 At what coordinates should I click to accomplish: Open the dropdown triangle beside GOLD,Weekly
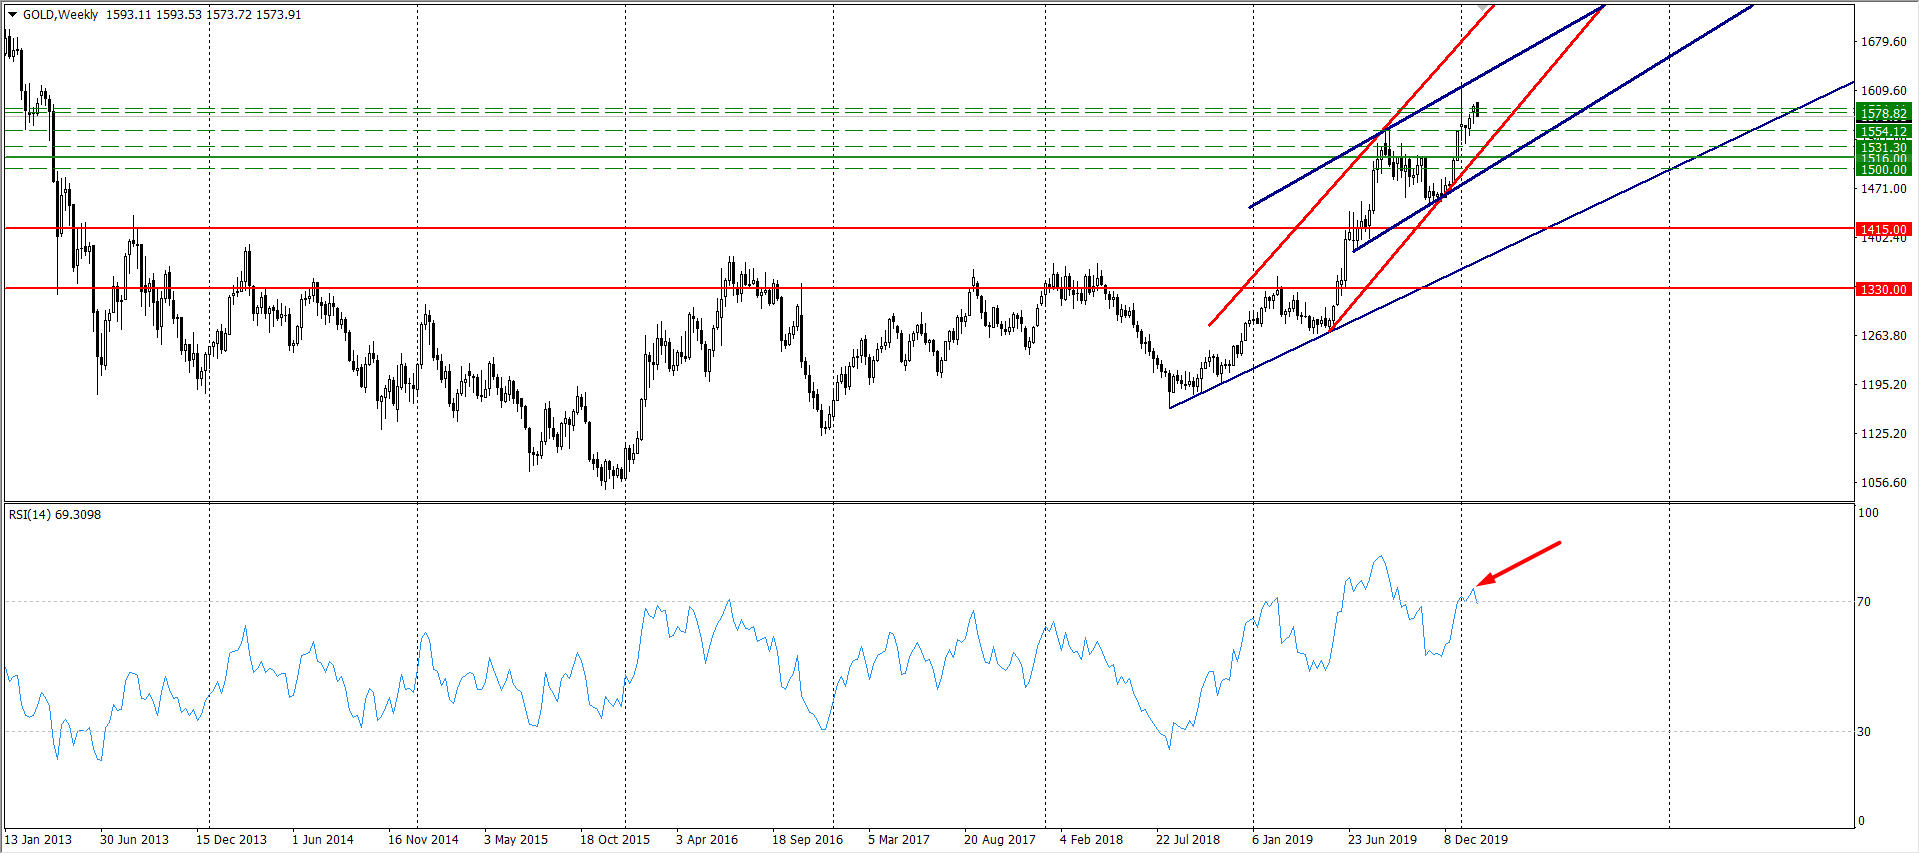(x=13, y=15)
